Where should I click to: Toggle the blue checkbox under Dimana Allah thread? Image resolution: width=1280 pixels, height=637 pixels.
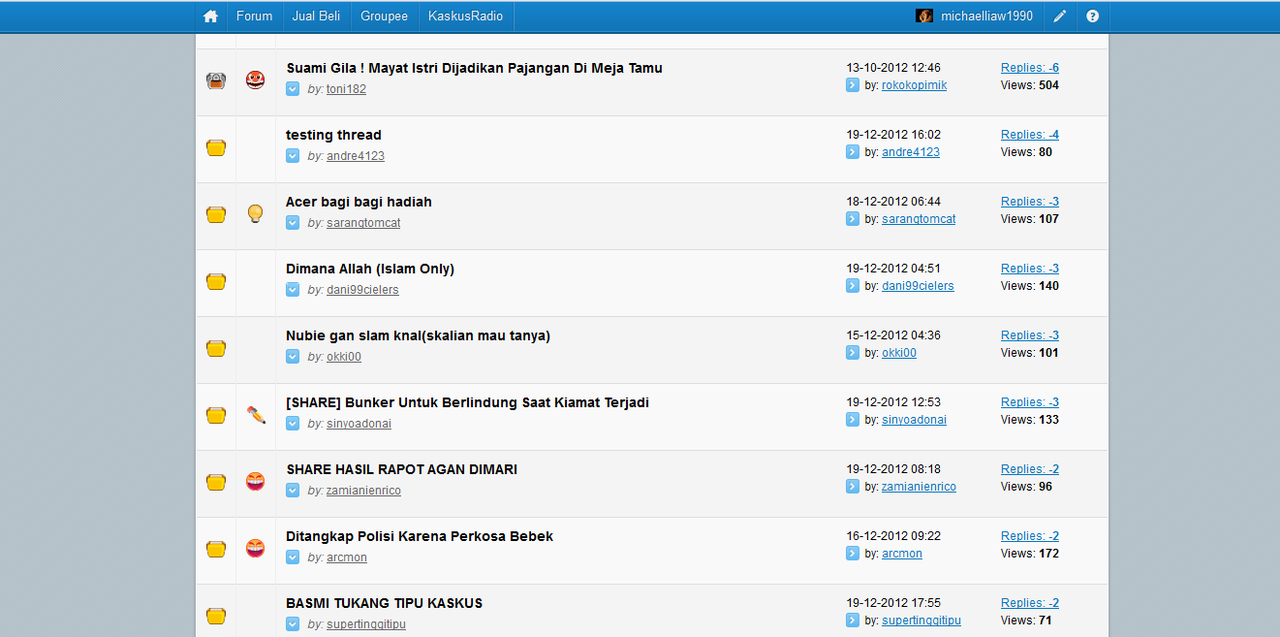pos(292,289)
